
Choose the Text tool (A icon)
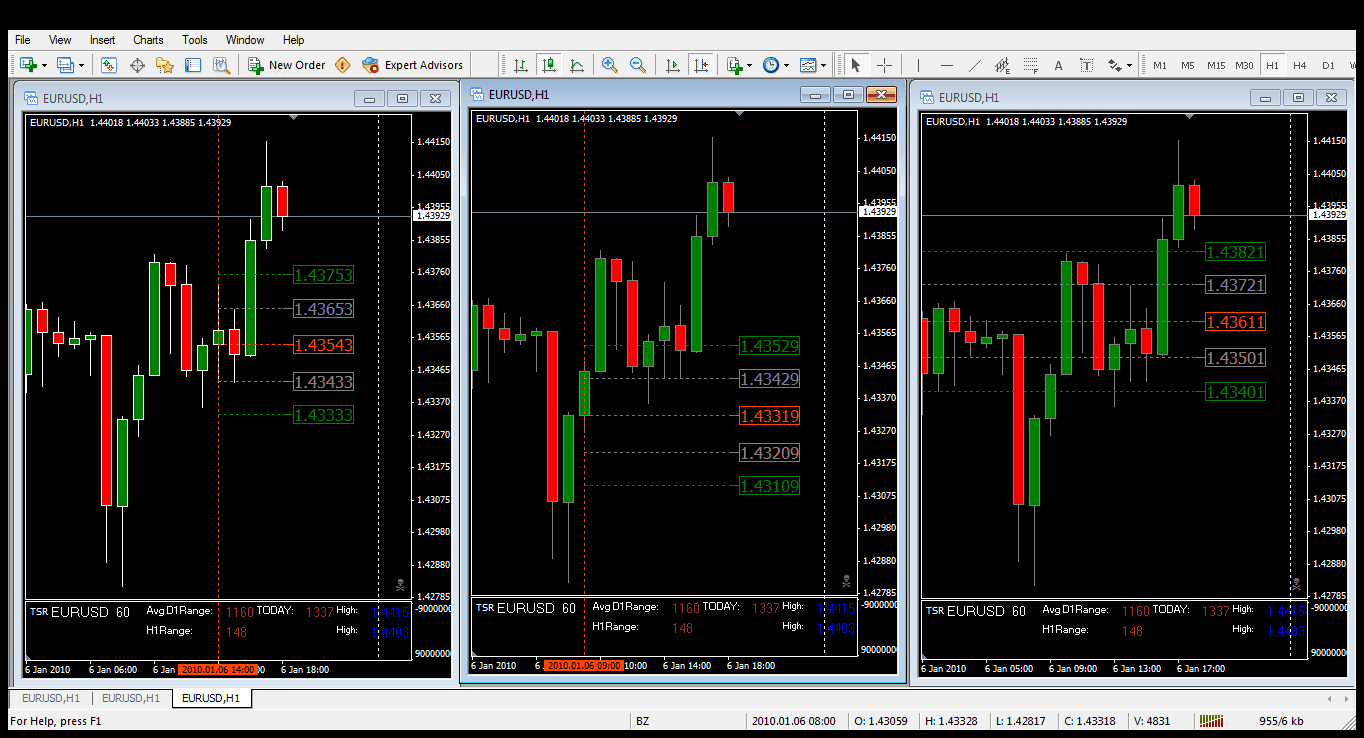[1058, 65]
